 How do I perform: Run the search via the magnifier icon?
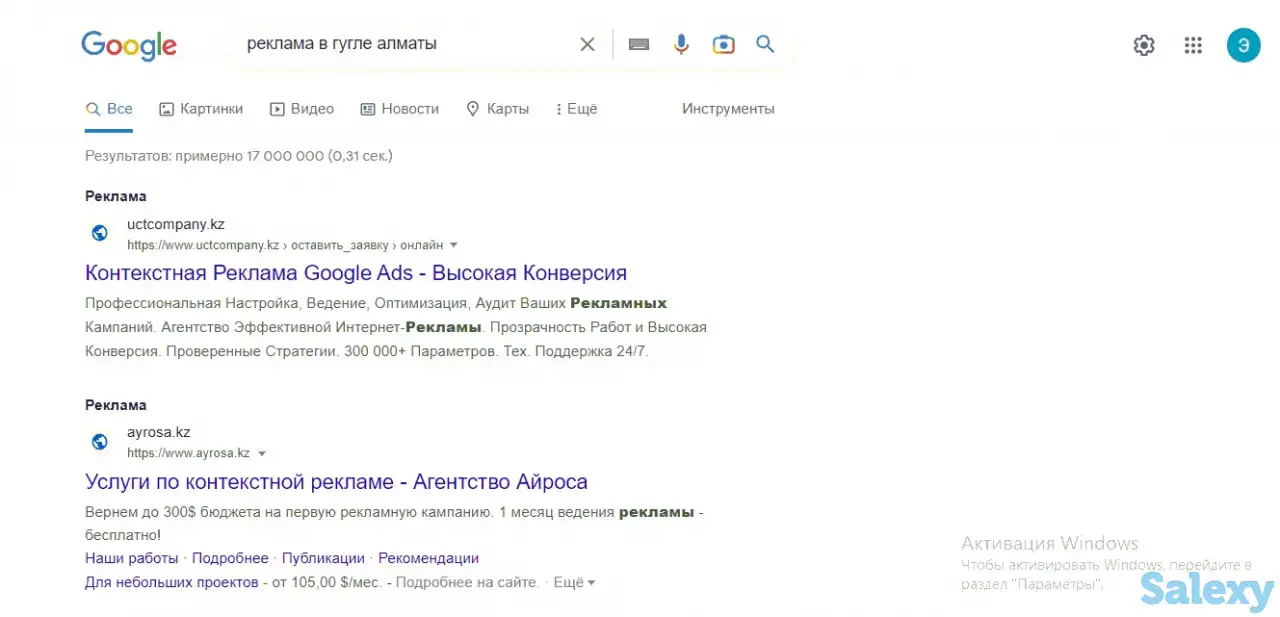765,44
